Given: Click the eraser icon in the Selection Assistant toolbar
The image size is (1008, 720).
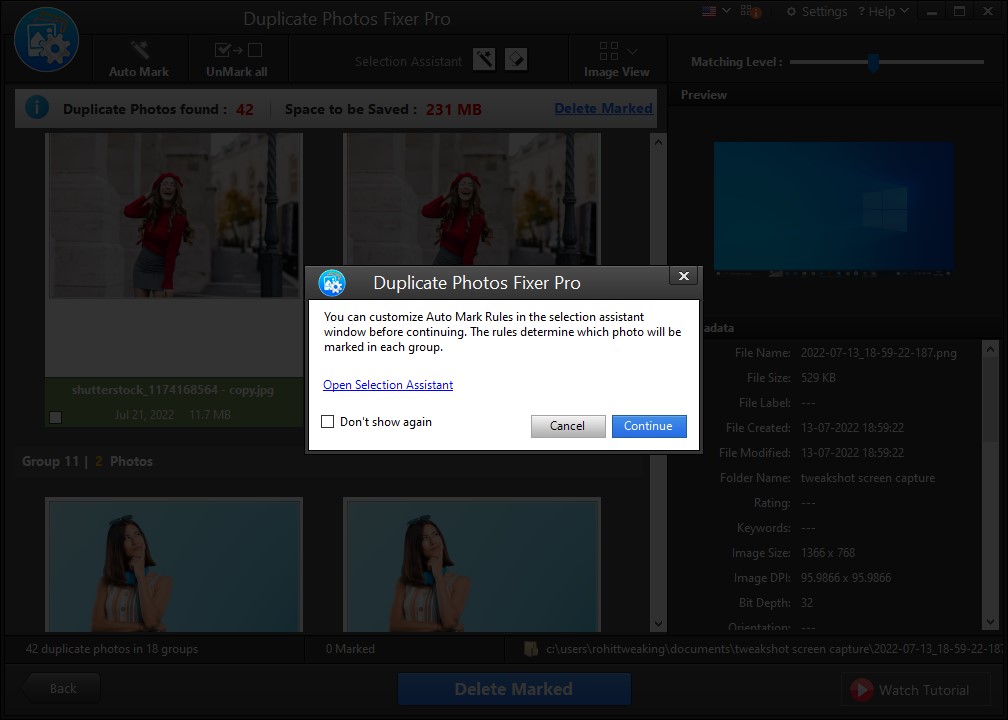Looking at the screenshot, I should (516, 59).
